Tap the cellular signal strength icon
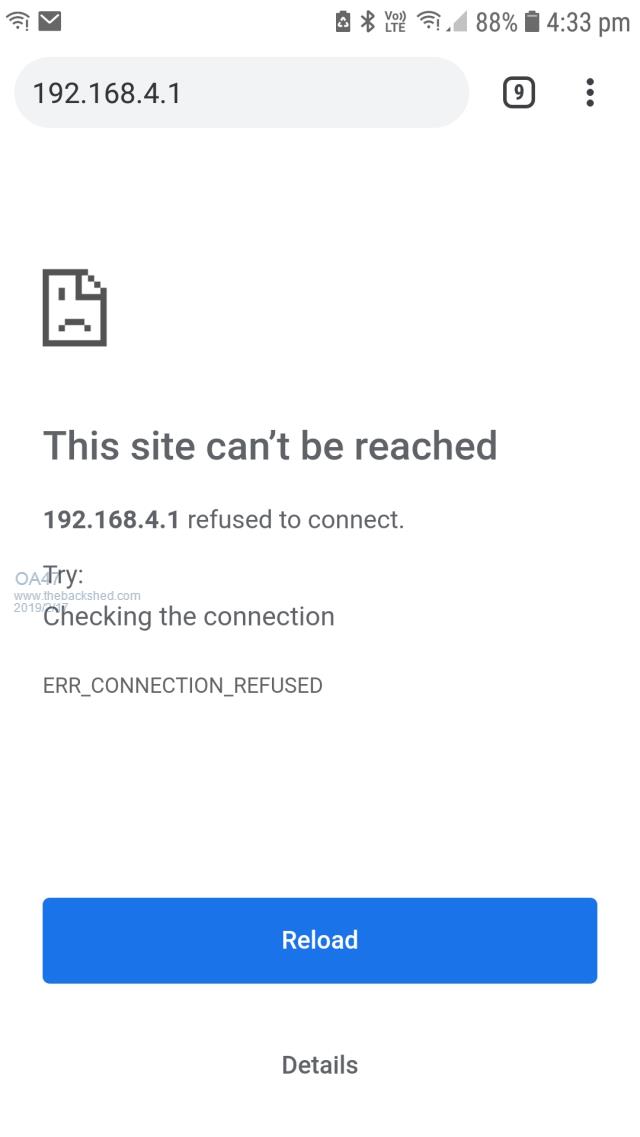The image size is (640, 1137). [x=458, y=23]
